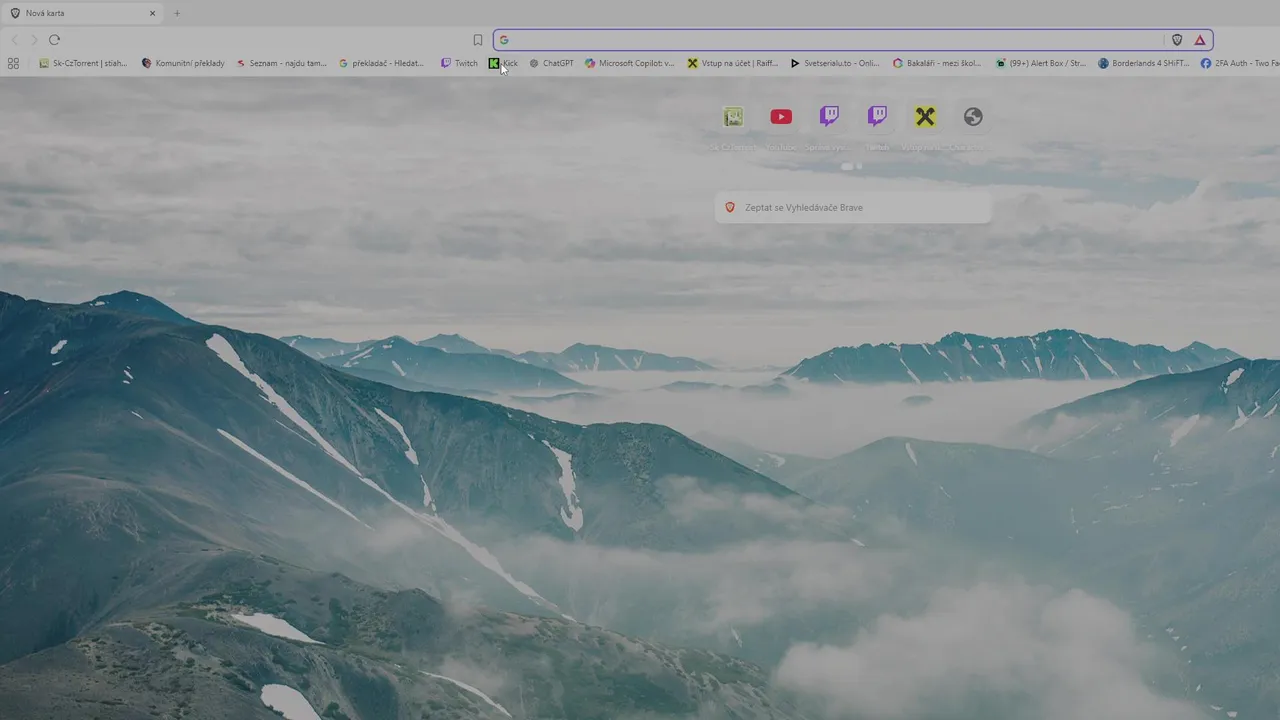Open the Bakaláři bookmark
1280x720 pixels.
[x=938, y=63]
